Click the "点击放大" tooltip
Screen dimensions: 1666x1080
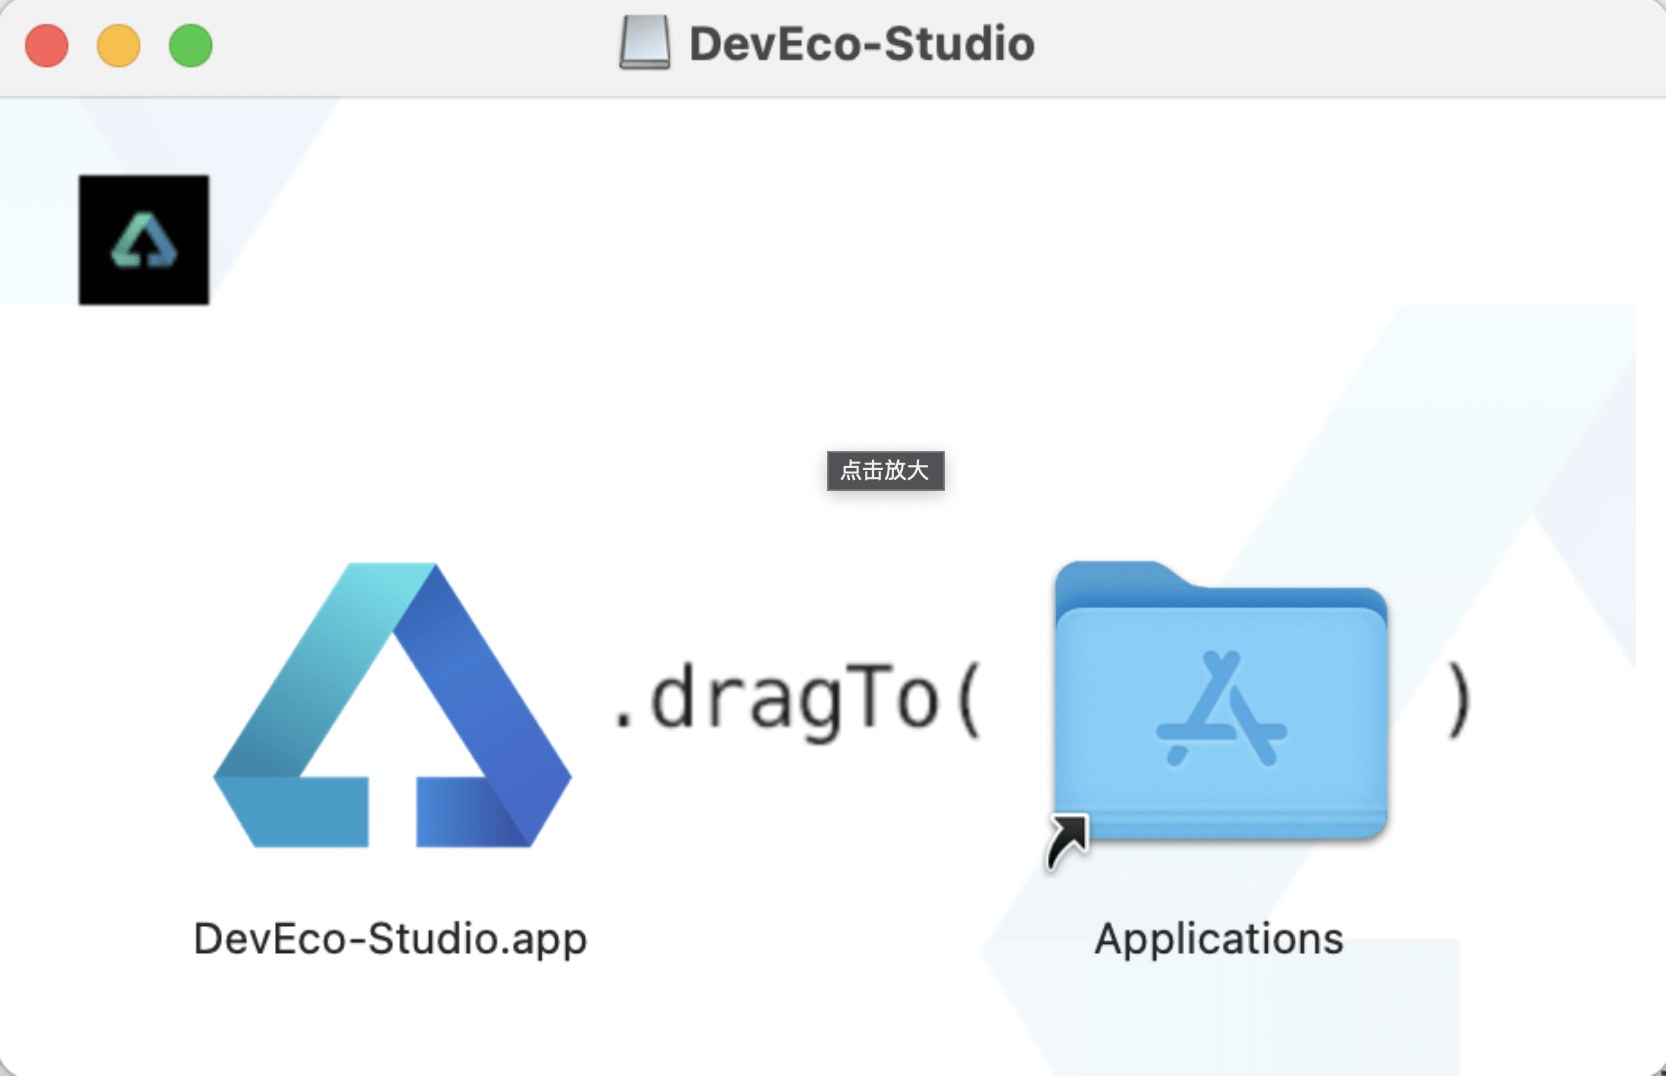(x=885, y=471)
